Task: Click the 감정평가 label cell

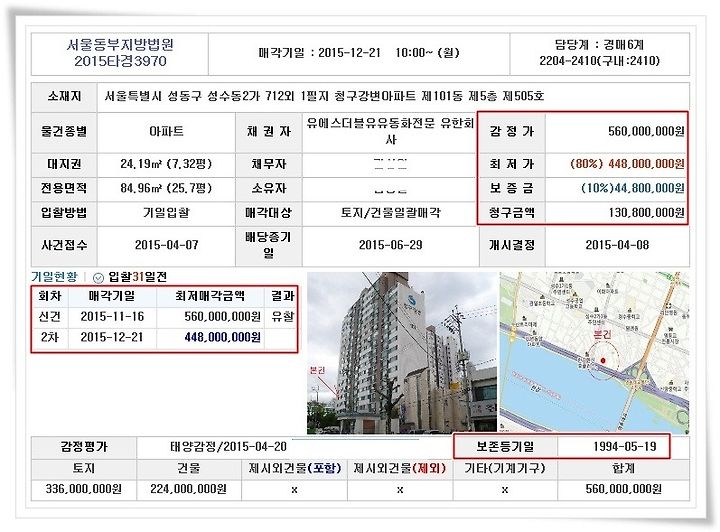Action: point(84,447)
